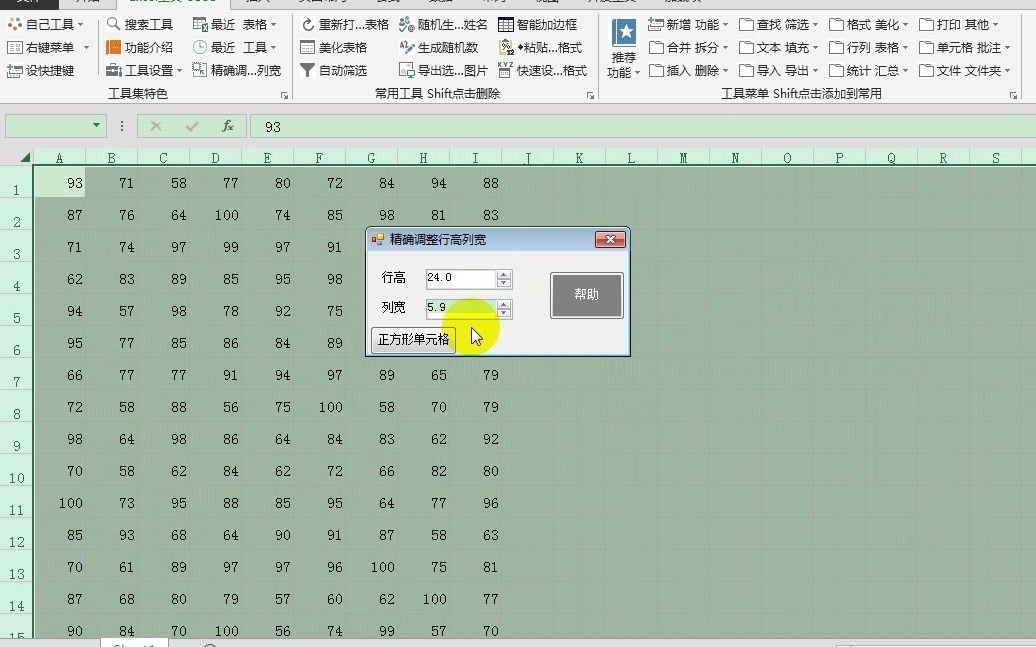
Task: Open the 搜索工具 search tool
Action: (x=138, y=24)
